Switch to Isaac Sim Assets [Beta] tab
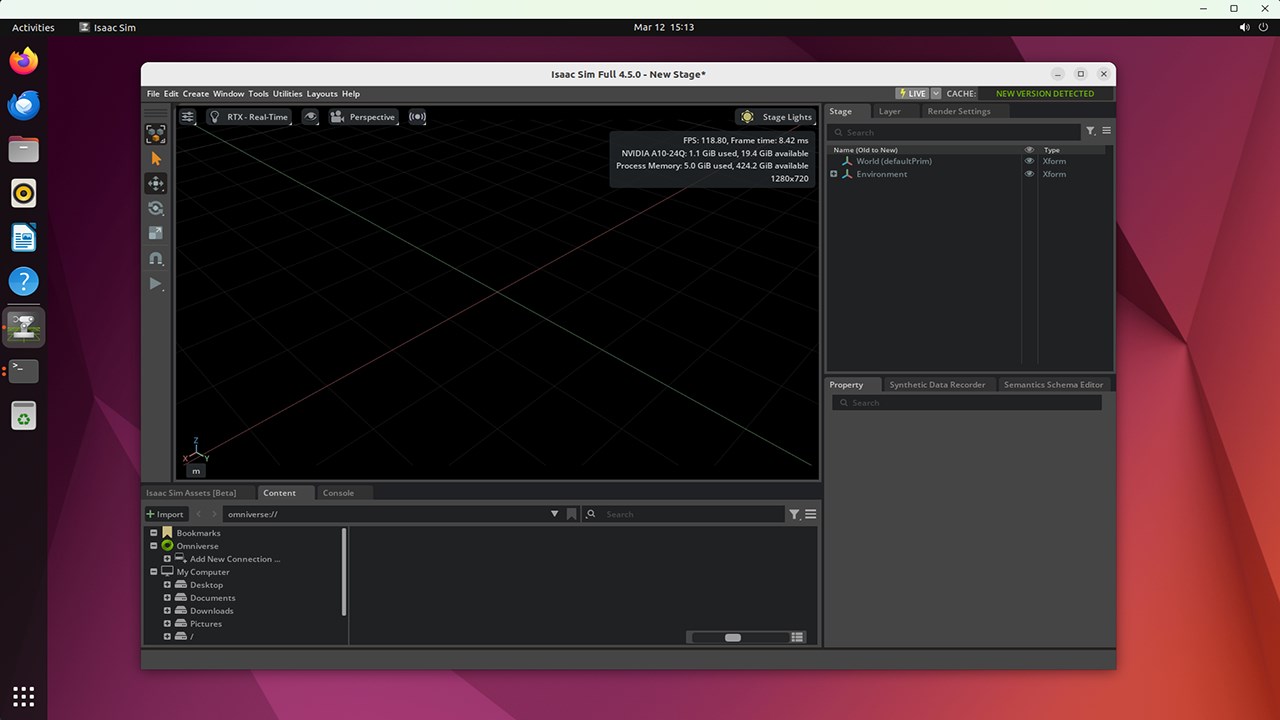Screen dimensions: 1280x720 [x=191, y=493]
